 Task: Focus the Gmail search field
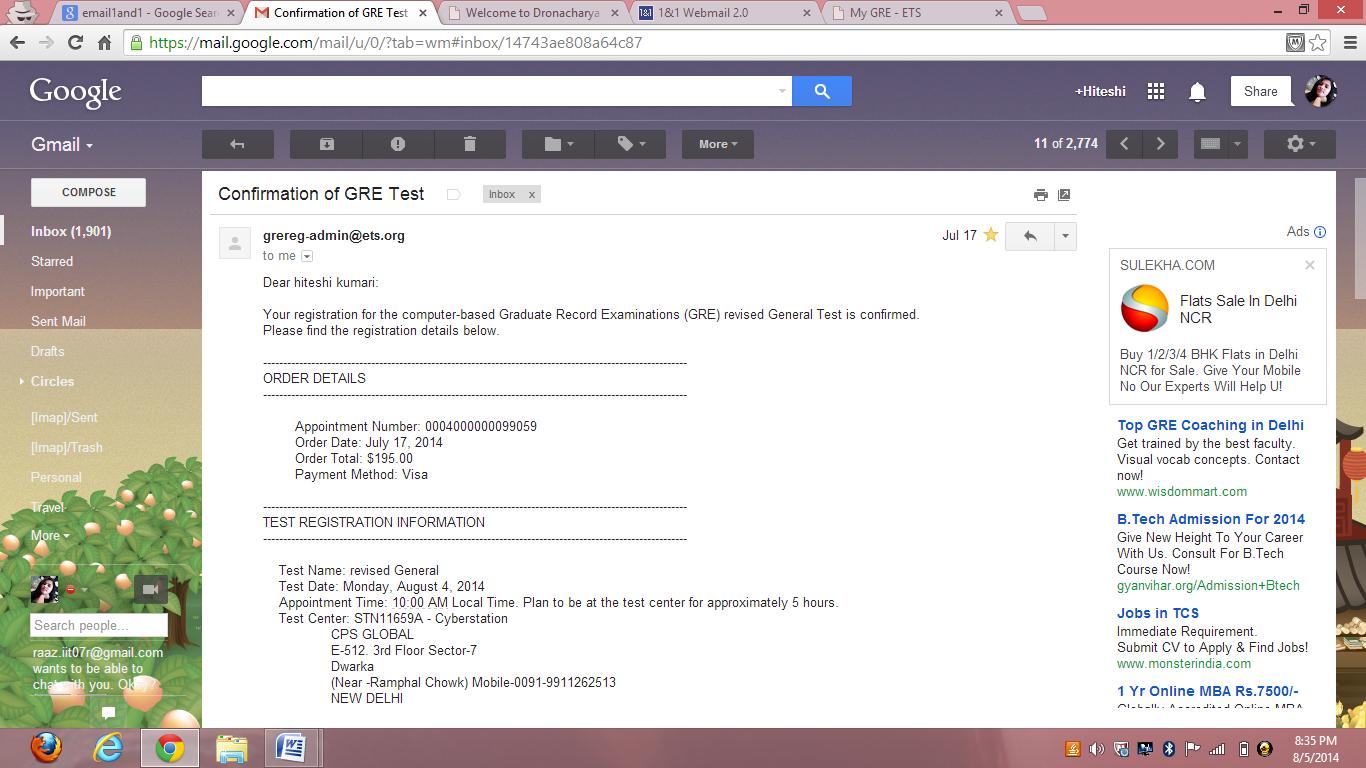pos(488,91)
